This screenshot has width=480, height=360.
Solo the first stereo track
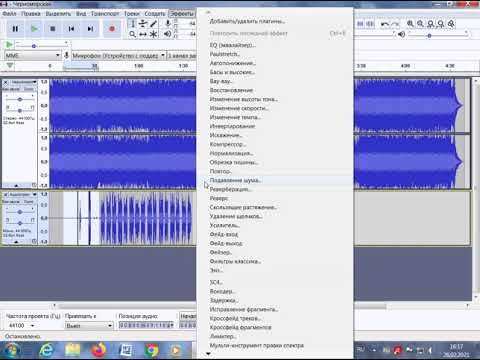(29, 89)
